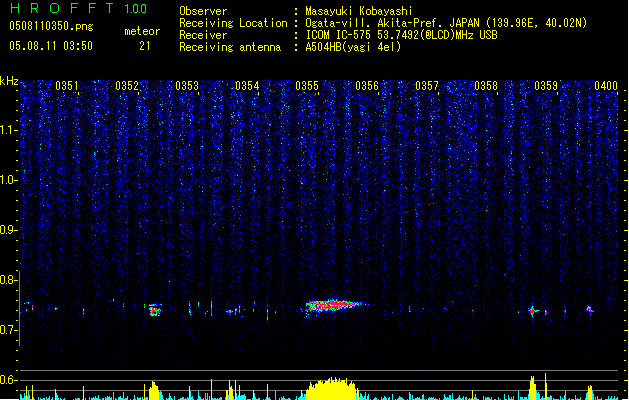Click the meteor echo near 0352
Image resolution: width=629 pixels, height=400 pixels.
coord(155,310)
